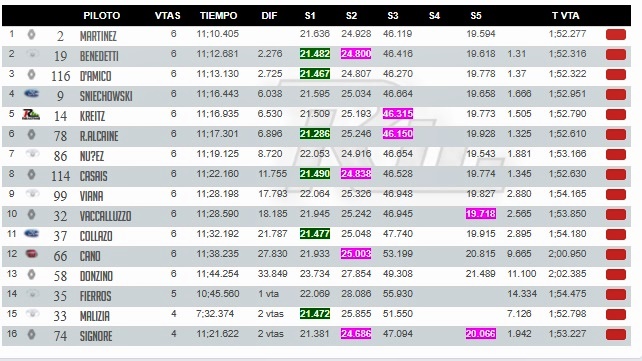Click the red button in Martinez's row

(616, 35)
